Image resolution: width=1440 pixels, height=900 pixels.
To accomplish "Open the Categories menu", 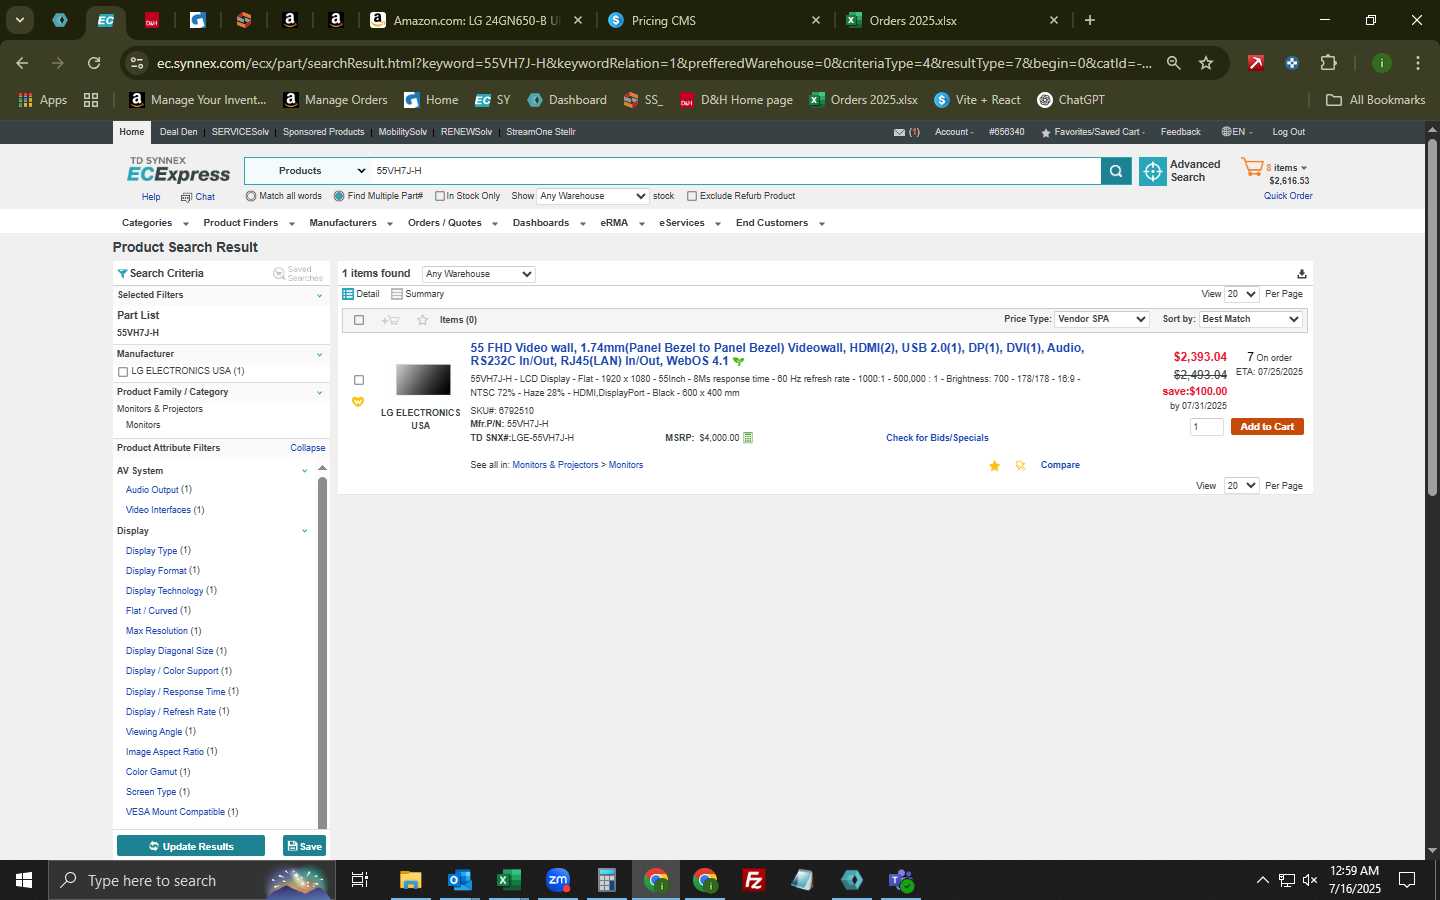I will pyautogui.click(x=155, y=223).
